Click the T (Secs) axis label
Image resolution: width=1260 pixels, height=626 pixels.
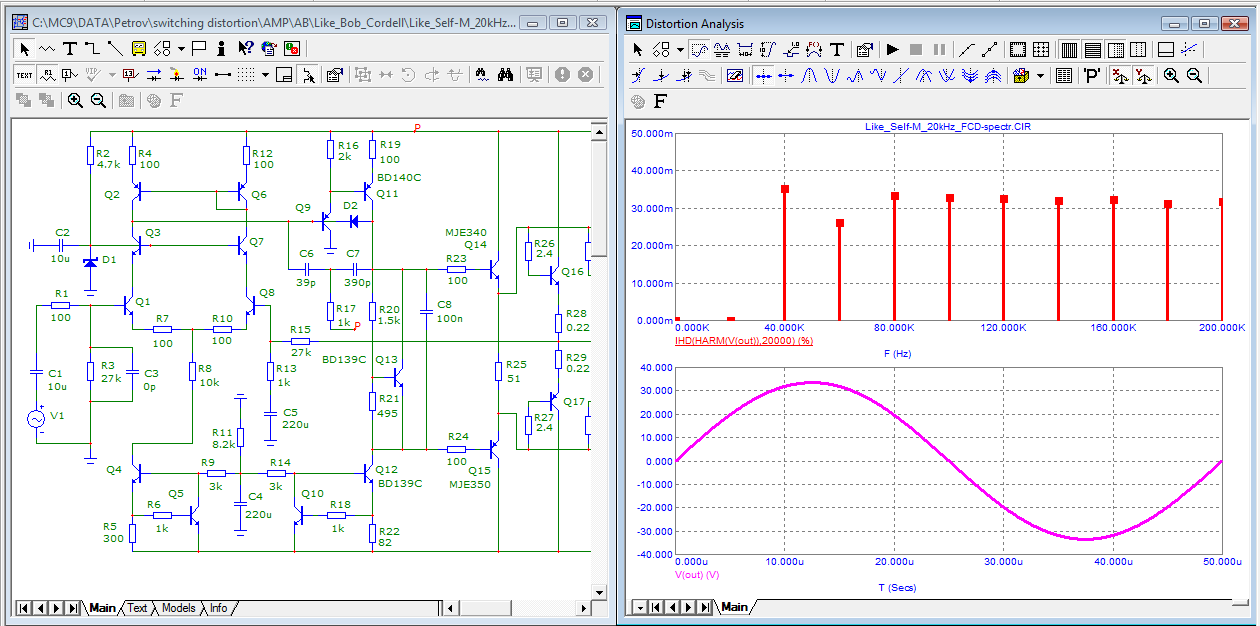tap(895, 588)
